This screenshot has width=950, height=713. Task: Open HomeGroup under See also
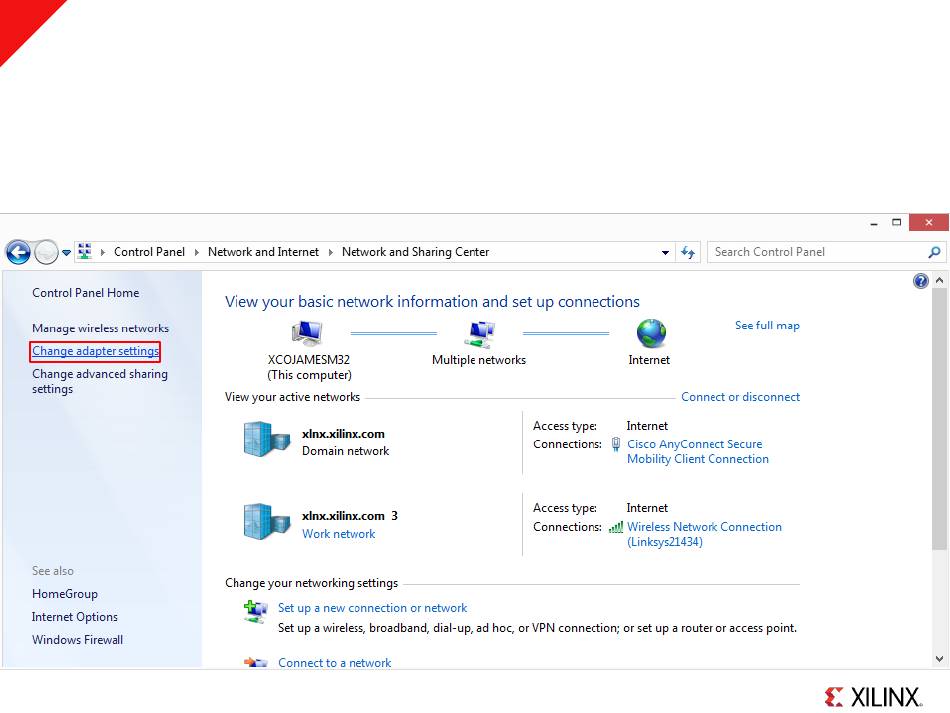coord(65,594)
